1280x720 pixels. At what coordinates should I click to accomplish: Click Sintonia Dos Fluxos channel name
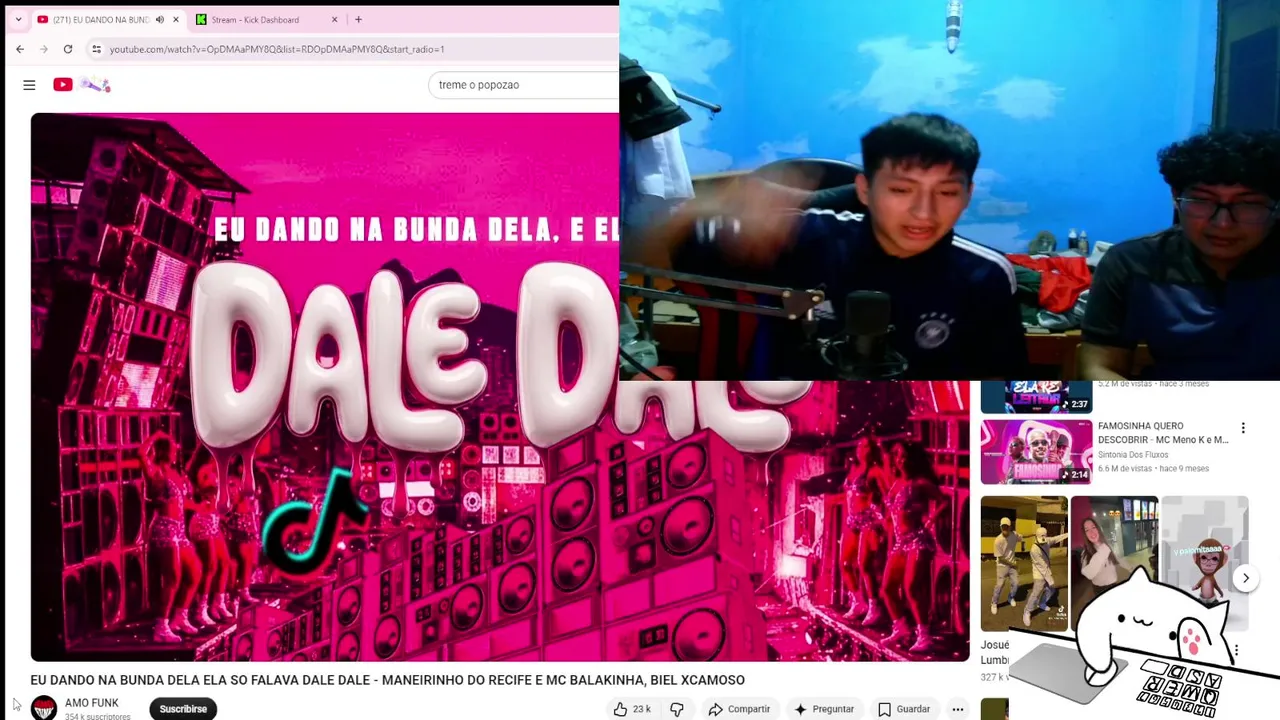click(x=1138, y=455)
